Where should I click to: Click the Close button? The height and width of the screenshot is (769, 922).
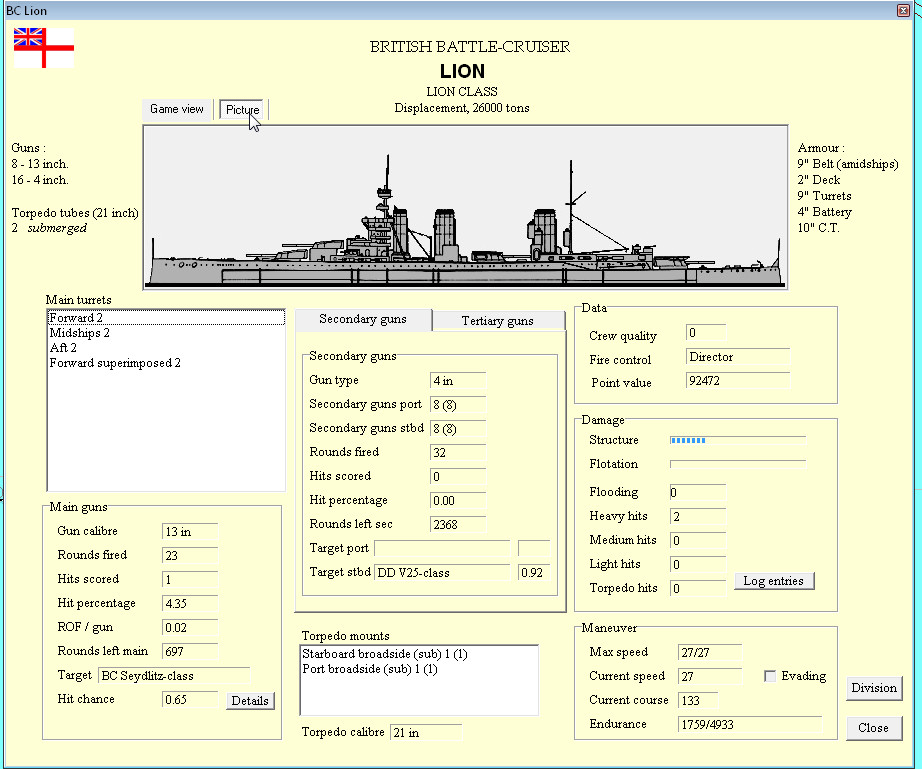pos(873,728)
